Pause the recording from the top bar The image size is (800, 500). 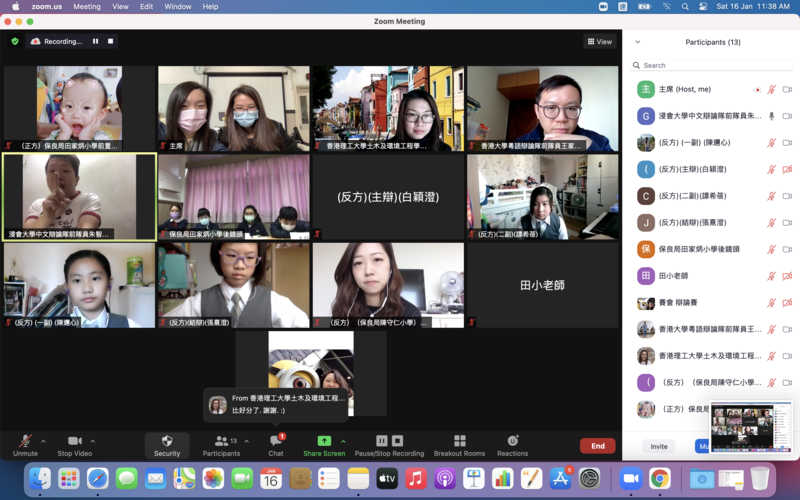96,41
